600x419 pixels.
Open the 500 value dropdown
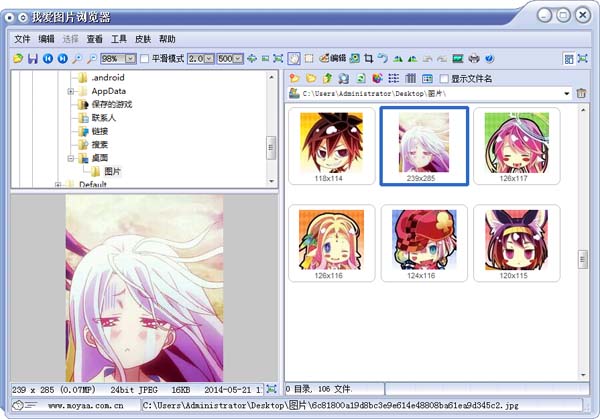tap(238, 59)
